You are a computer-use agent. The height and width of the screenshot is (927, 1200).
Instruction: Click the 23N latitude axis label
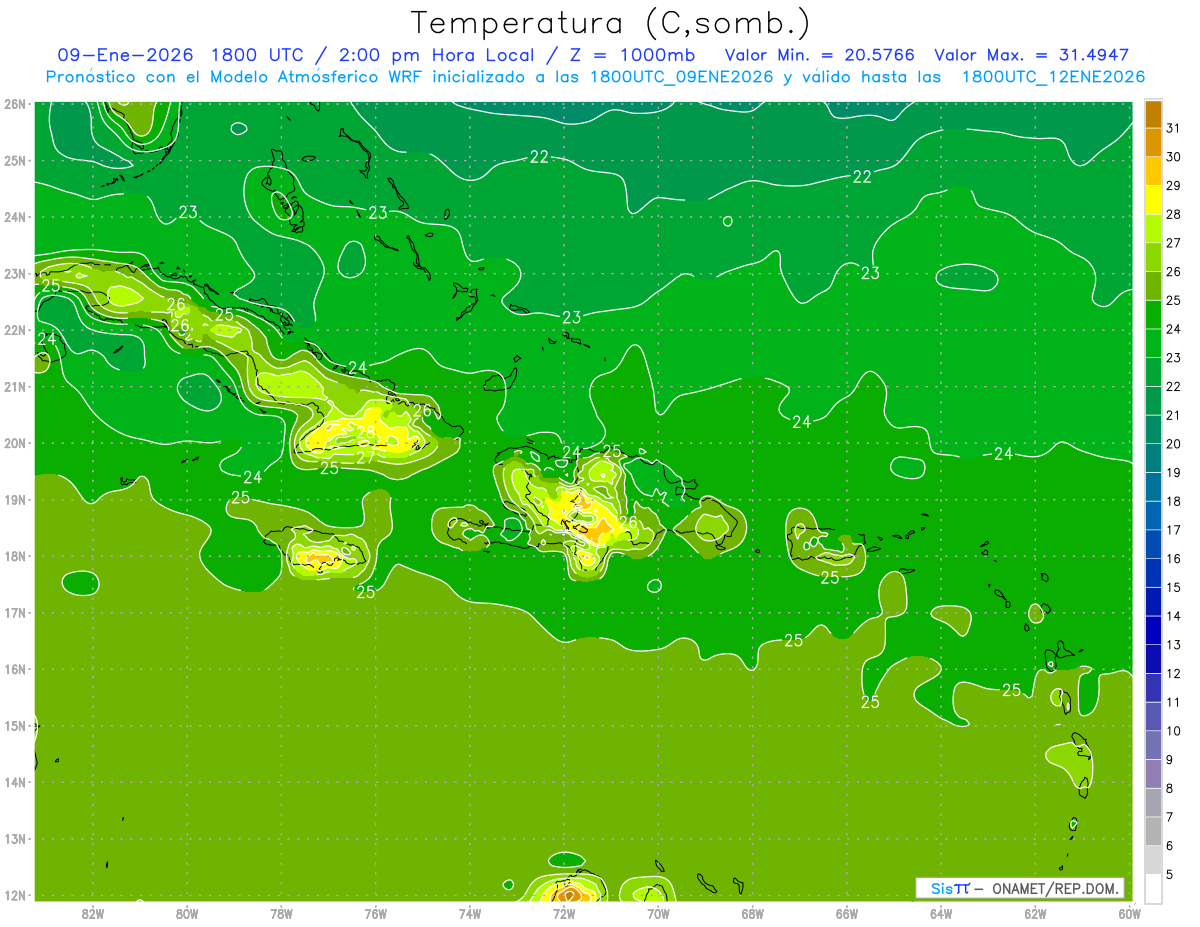pyautogui.click(x=14, y=273)
